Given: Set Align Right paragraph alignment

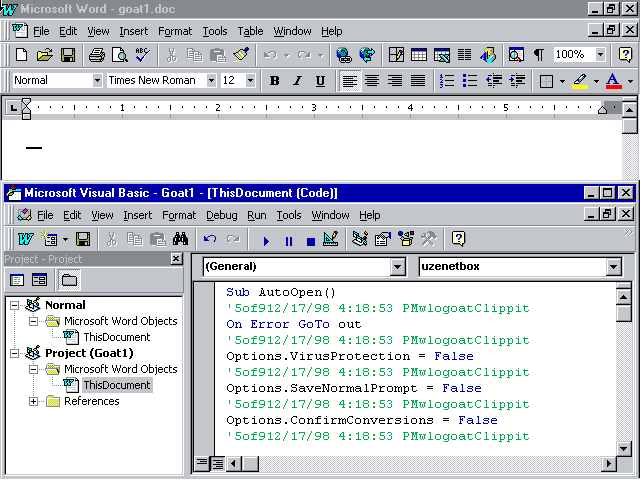Looking at the screenshot, I should point(395,81).
